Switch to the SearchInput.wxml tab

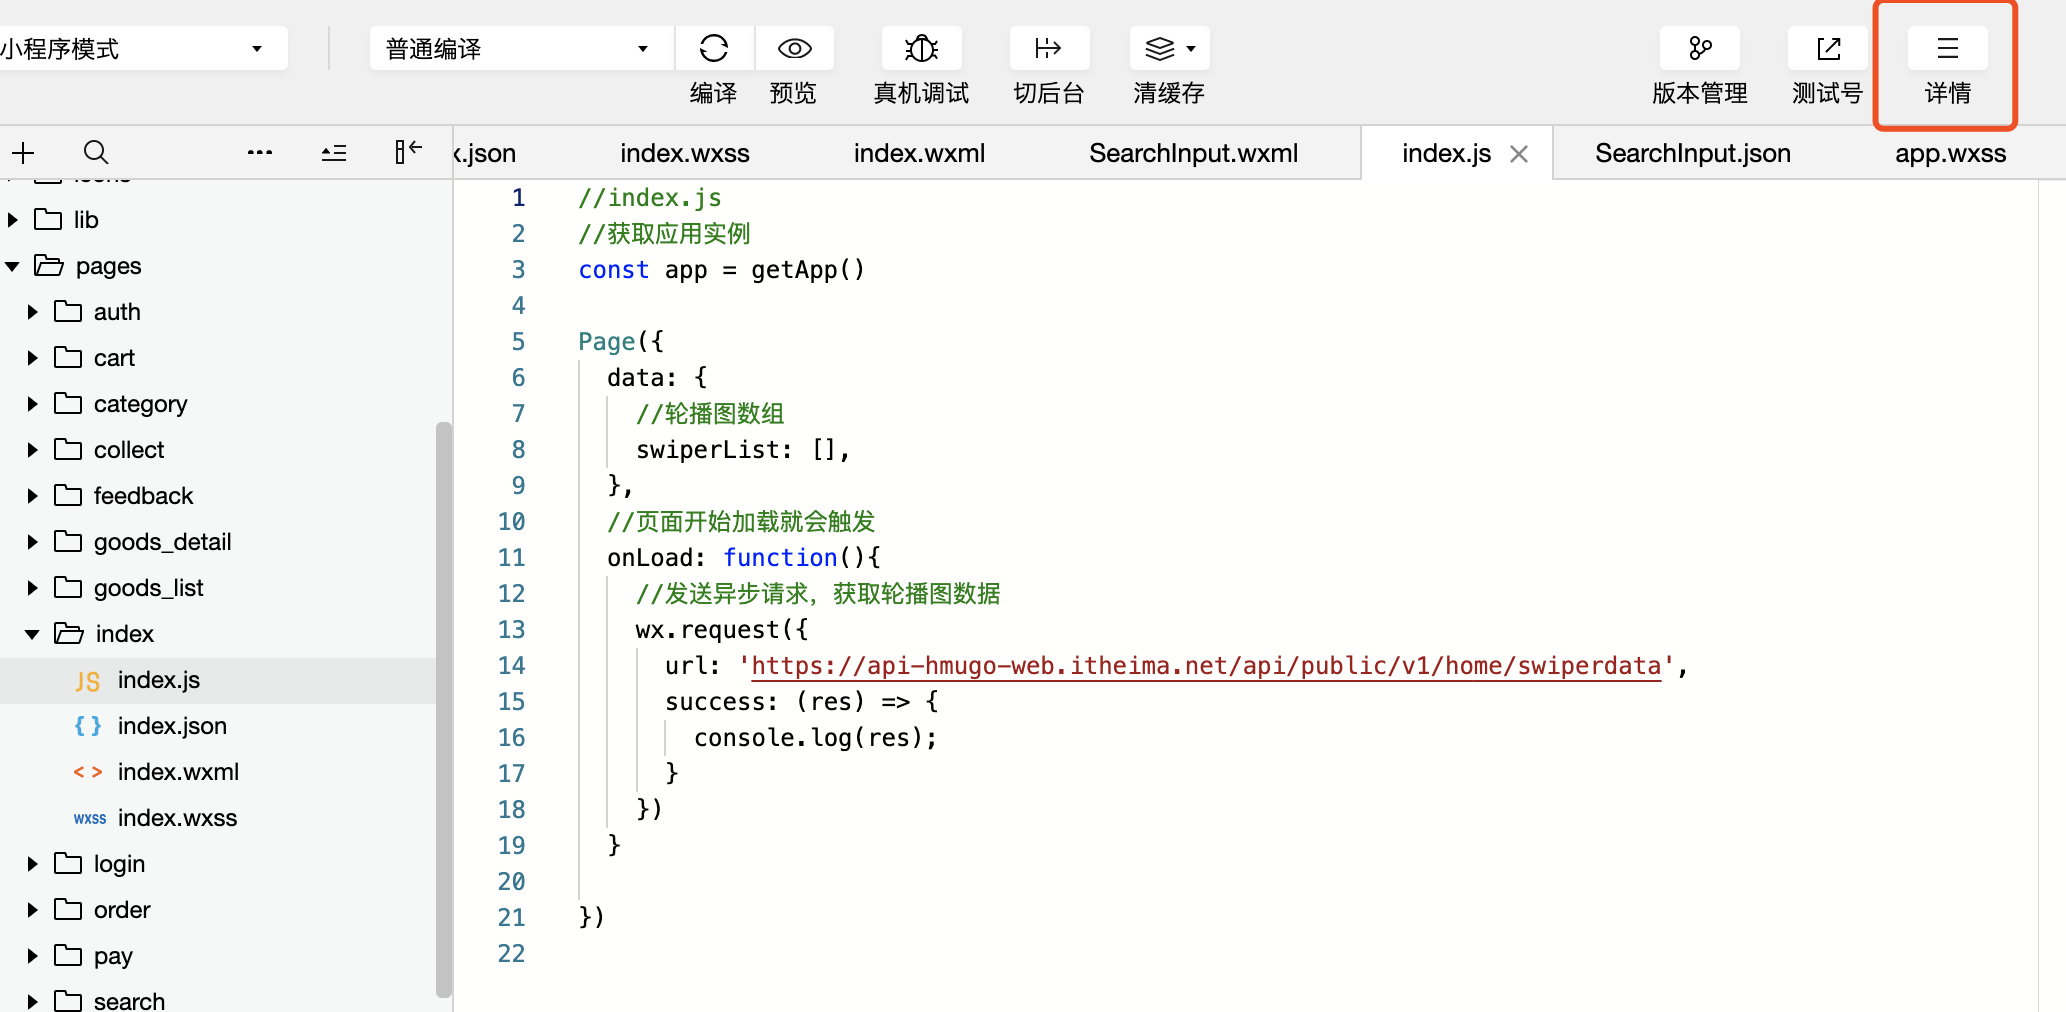[x=1193, y=153]
